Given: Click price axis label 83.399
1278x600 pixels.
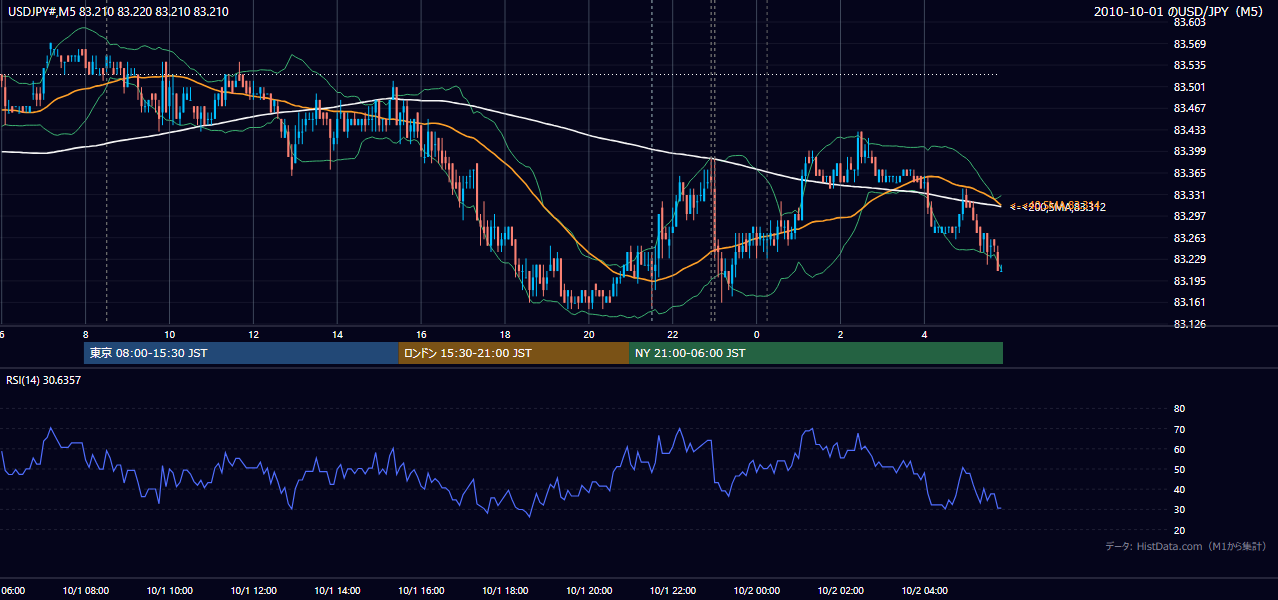Looking at the screenshot, I should [1189, 152].
